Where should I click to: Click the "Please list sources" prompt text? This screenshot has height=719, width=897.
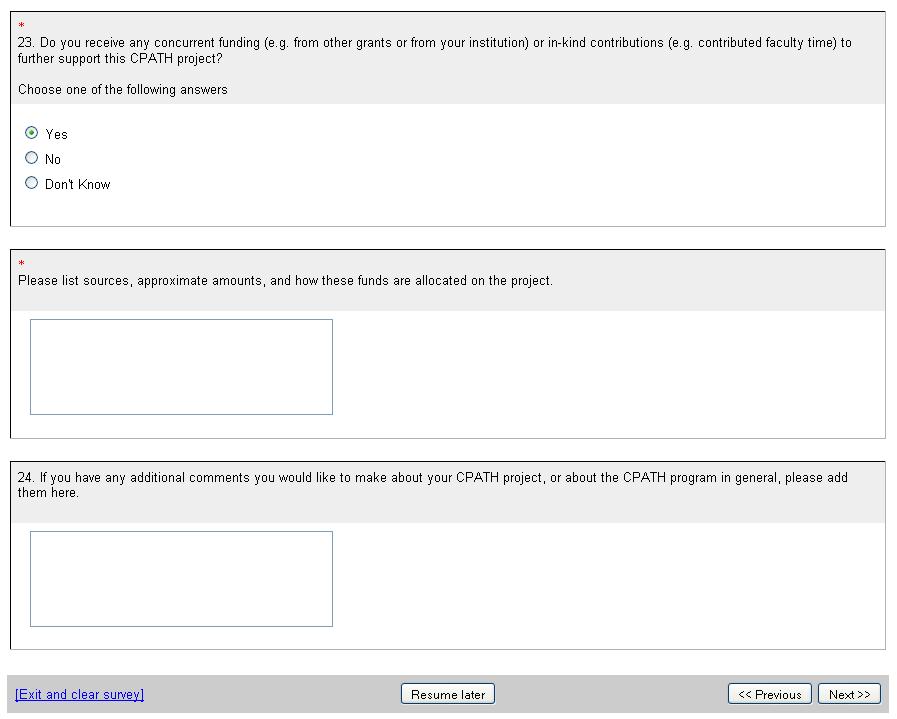285,281
